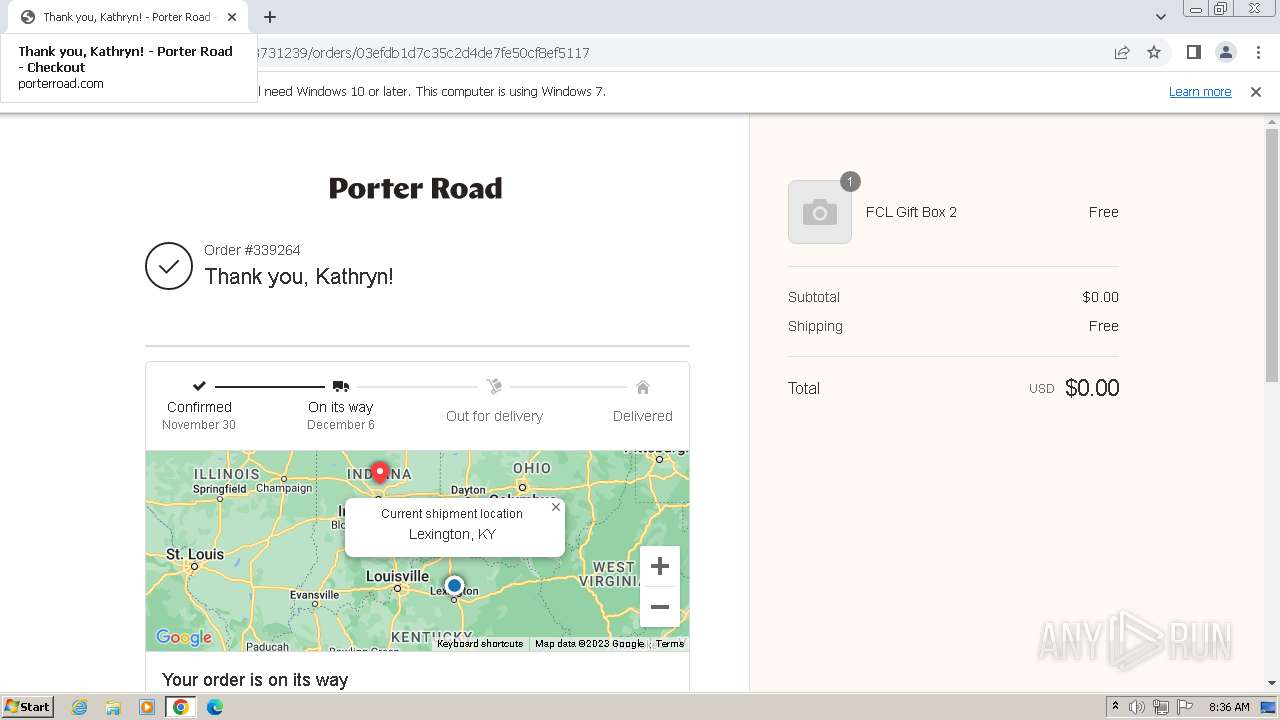
Task: Open the network tray icon
Action: point(1161,707)
